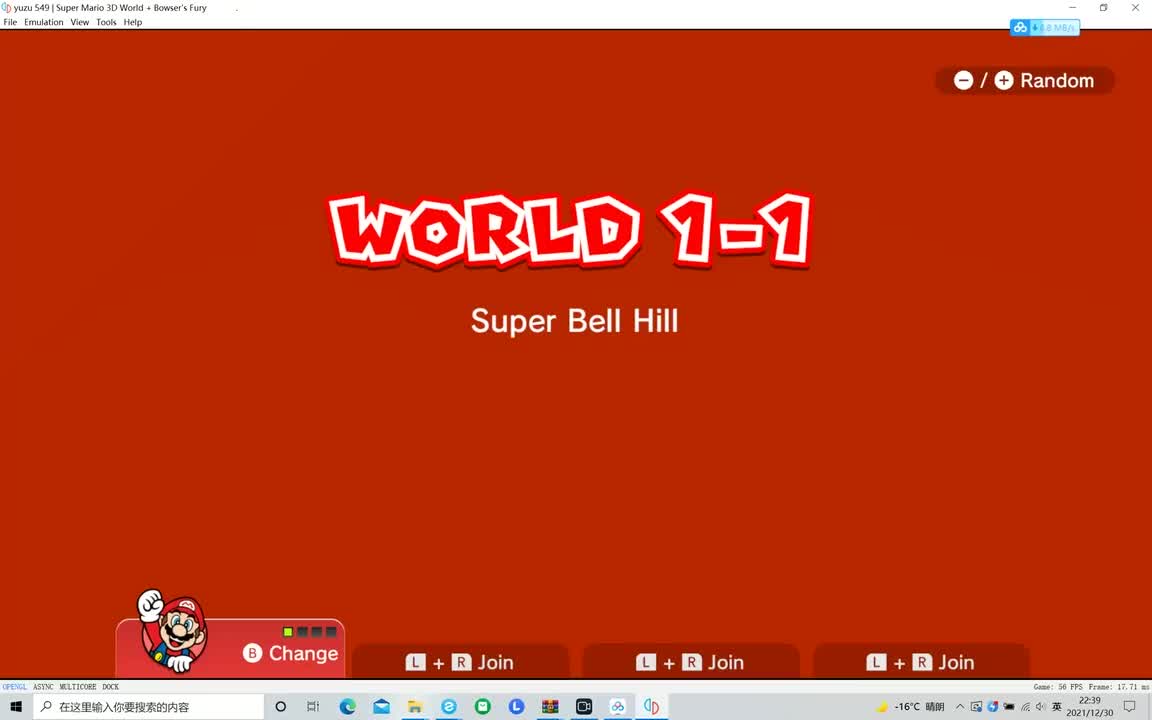The height and width of the screenshot is (720, 1152).
Task: Open File Explorer from taskbar
Action: tap(415, 706)
